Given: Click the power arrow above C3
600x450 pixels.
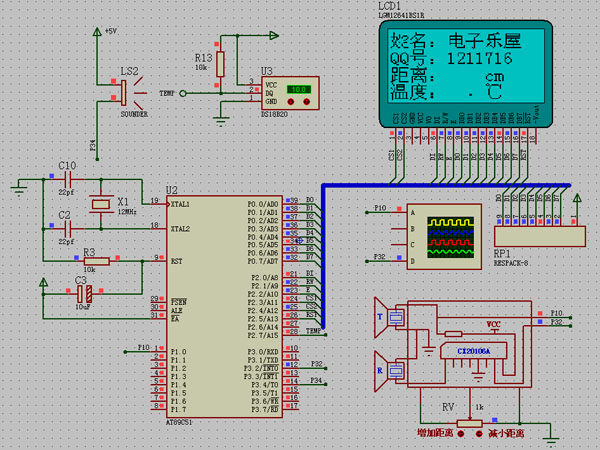Looking at the screenshot, I should point(44,282).
